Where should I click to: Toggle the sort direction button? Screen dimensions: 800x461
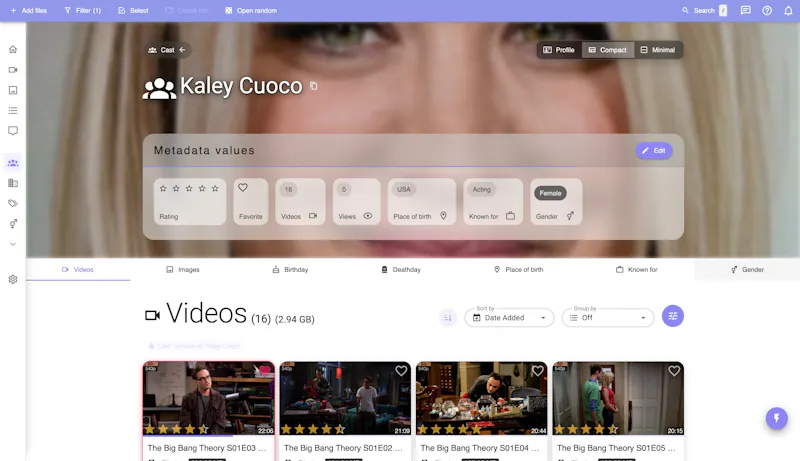[447, 318]
